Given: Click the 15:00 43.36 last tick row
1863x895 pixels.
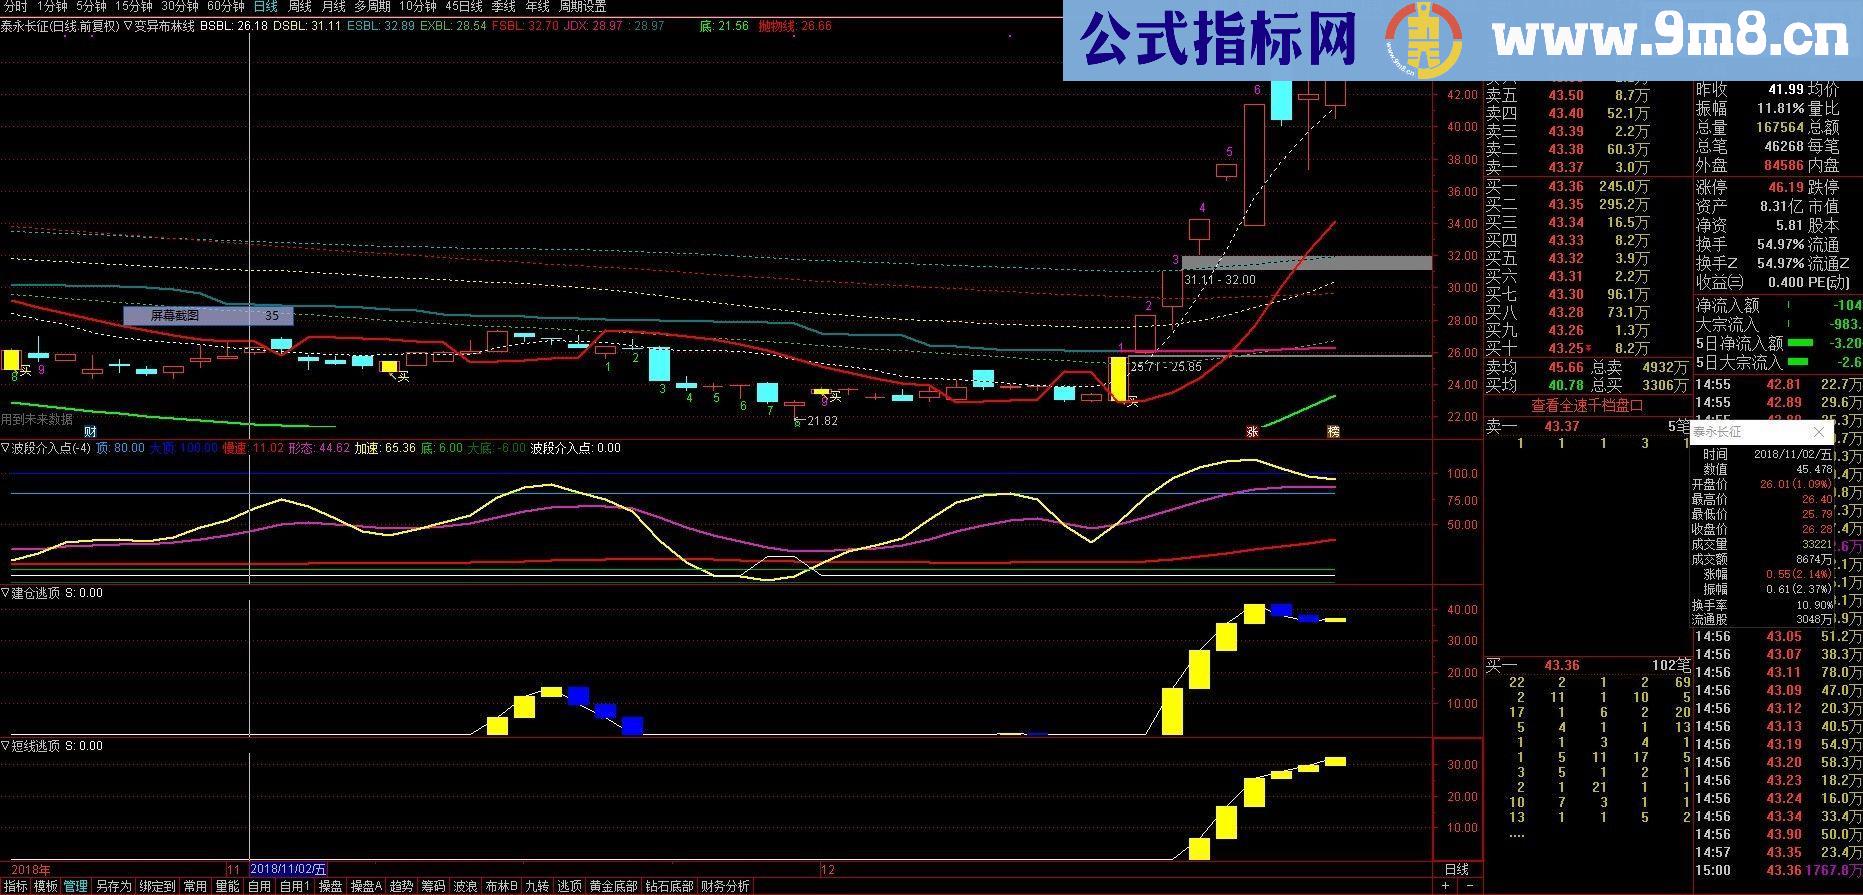Looking at the screenshot, I should (1778, 871).
